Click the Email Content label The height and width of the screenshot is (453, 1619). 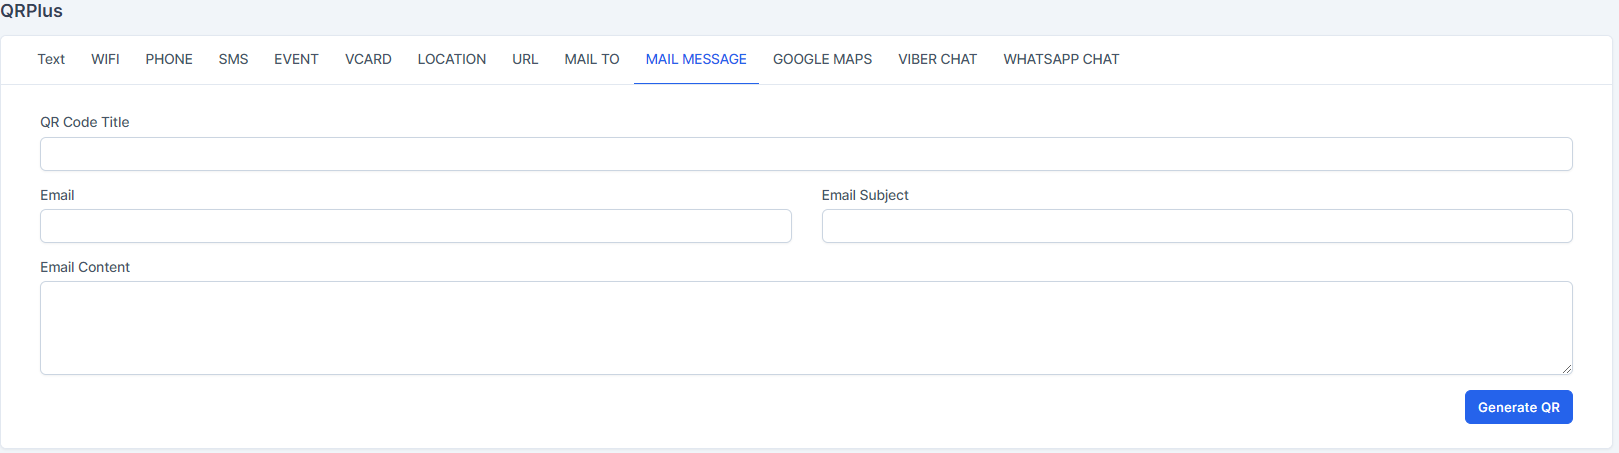click(x=85, y=267)
